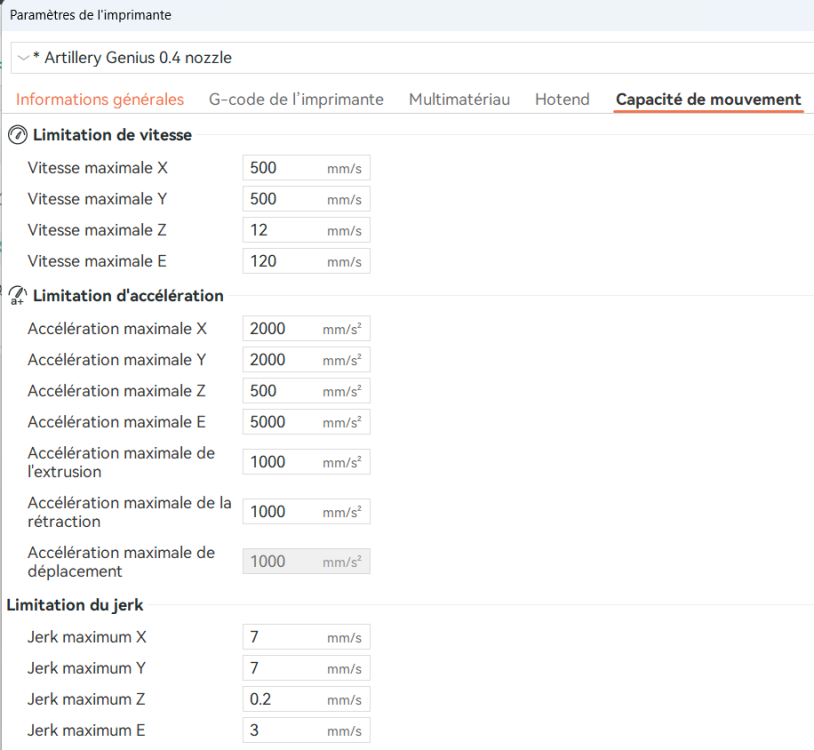
Task: Click the Vitesse maximale Z label
Action: pyautogui.click(x=97, y=230)
